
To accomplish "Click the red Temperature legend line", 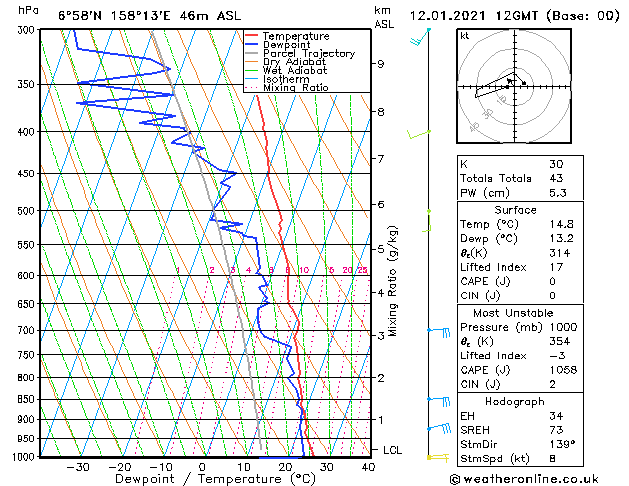I will pos(251,36).
